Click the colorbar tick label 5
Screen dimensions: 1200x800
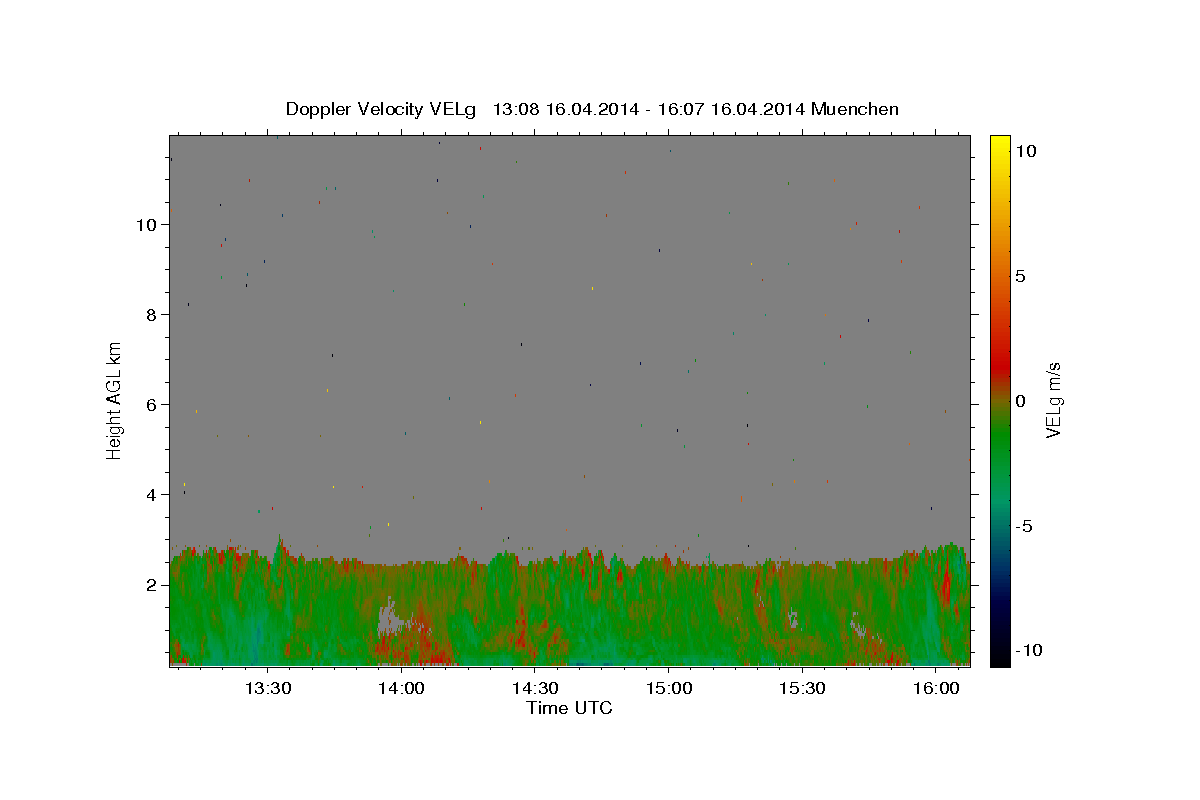(1020, 276)
